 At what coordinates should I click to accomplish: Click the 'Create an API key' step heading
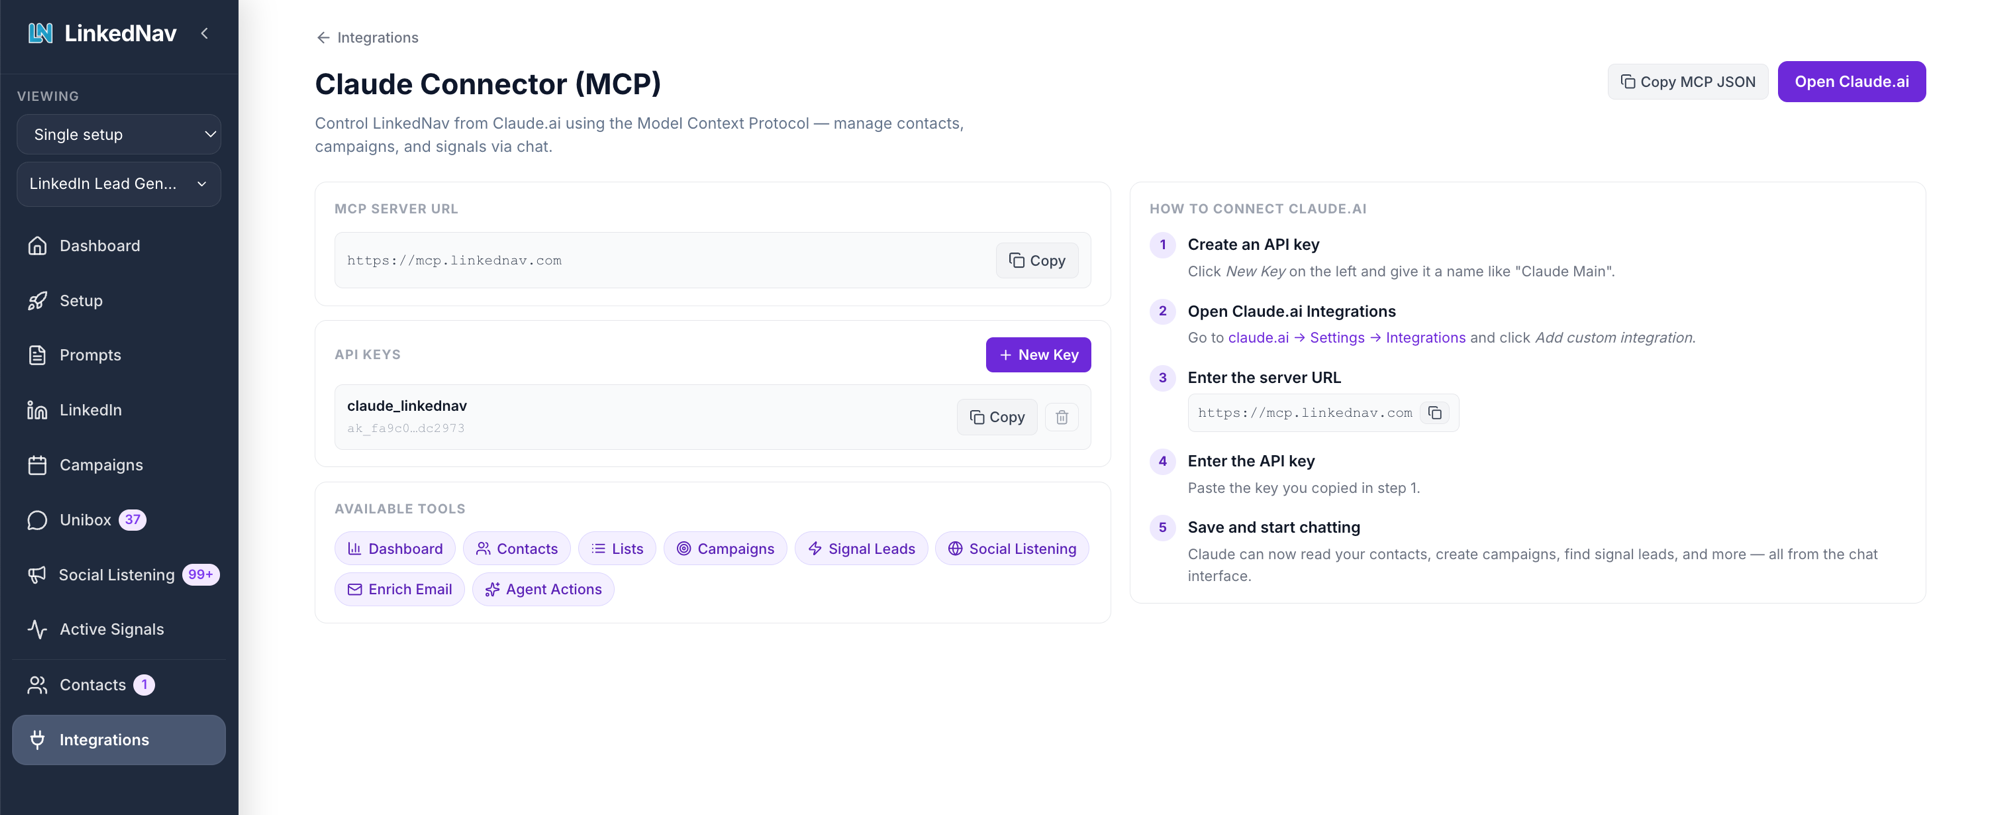[1253, 244]
